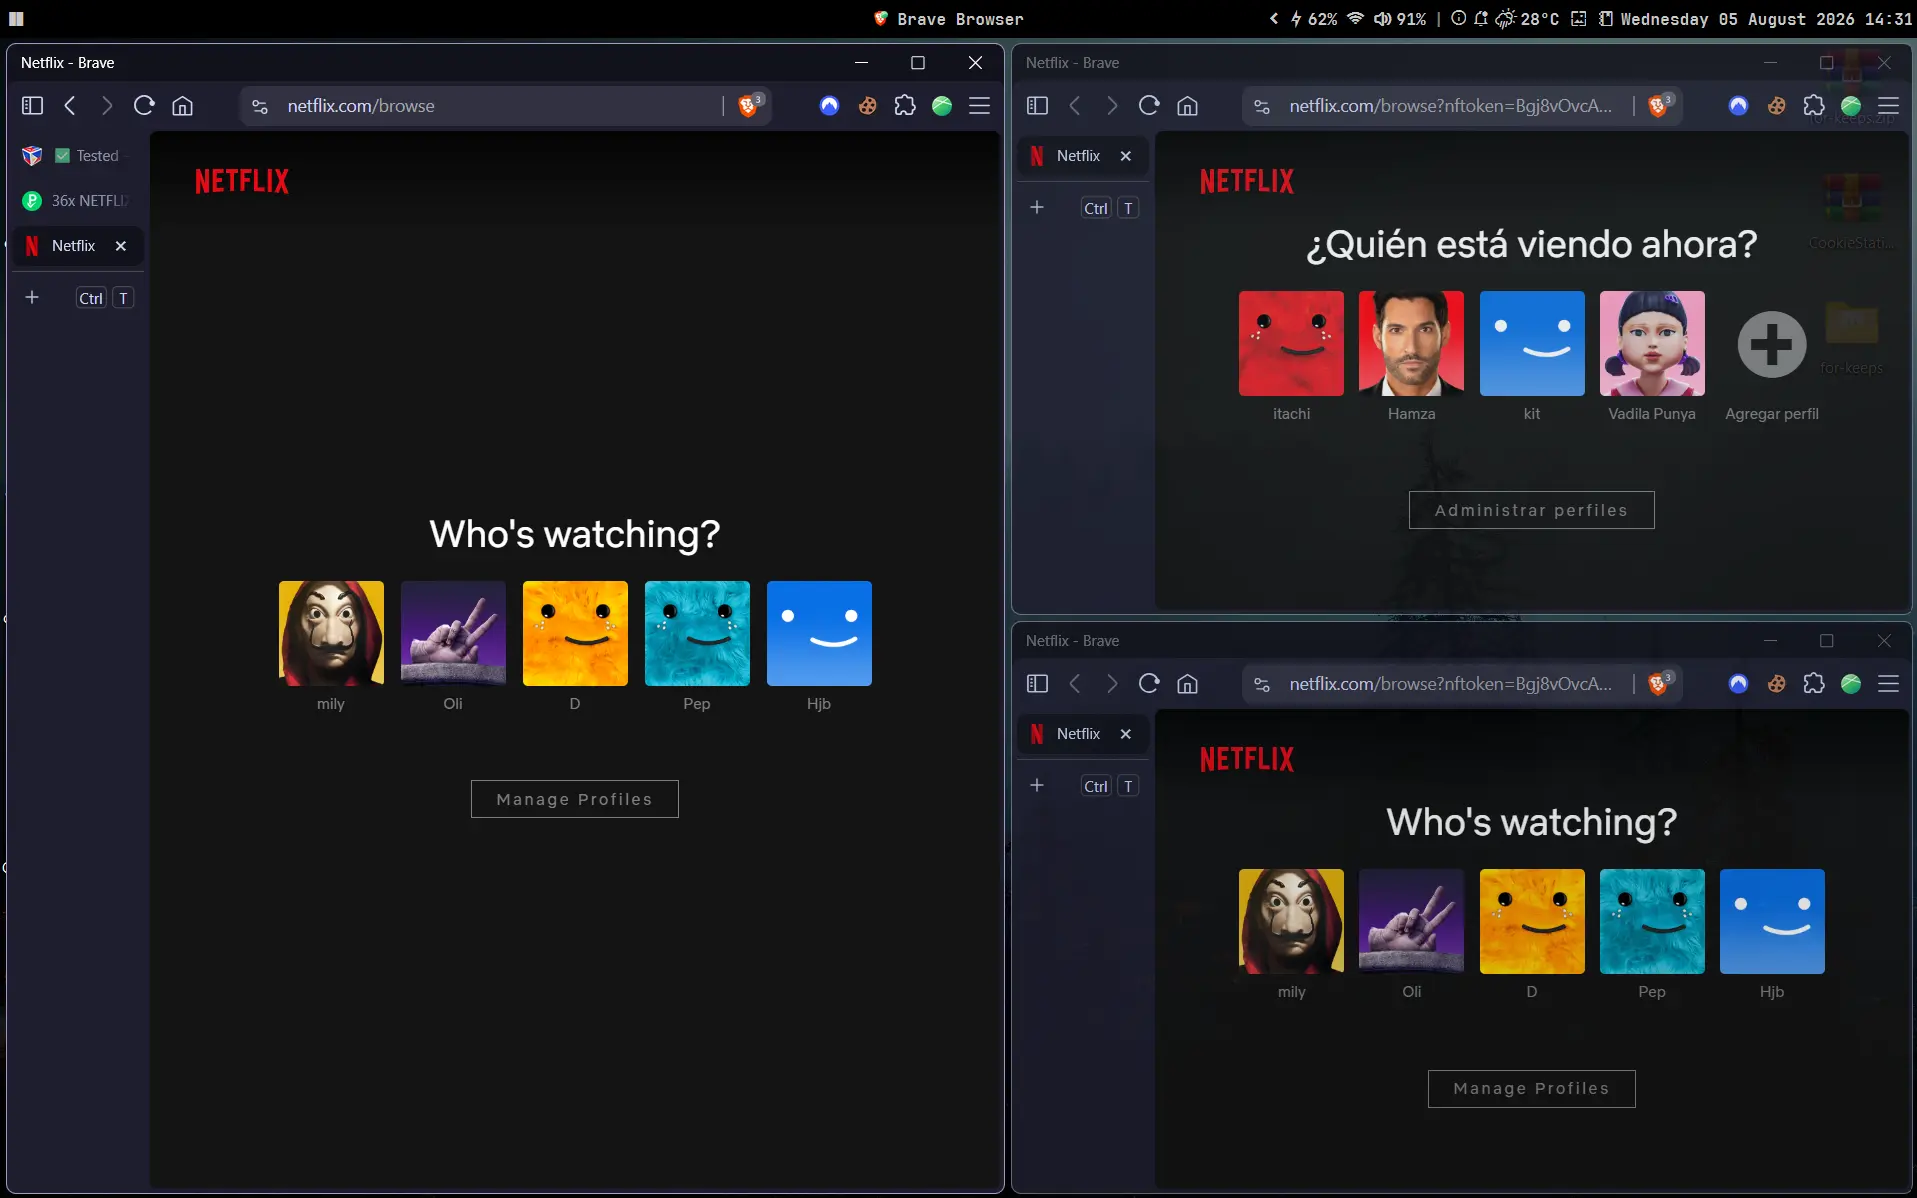Viewport: 1917px width, 1198px height.
Task: Open the Extensions puzzle menu in left window
Action: pos(905,106)
